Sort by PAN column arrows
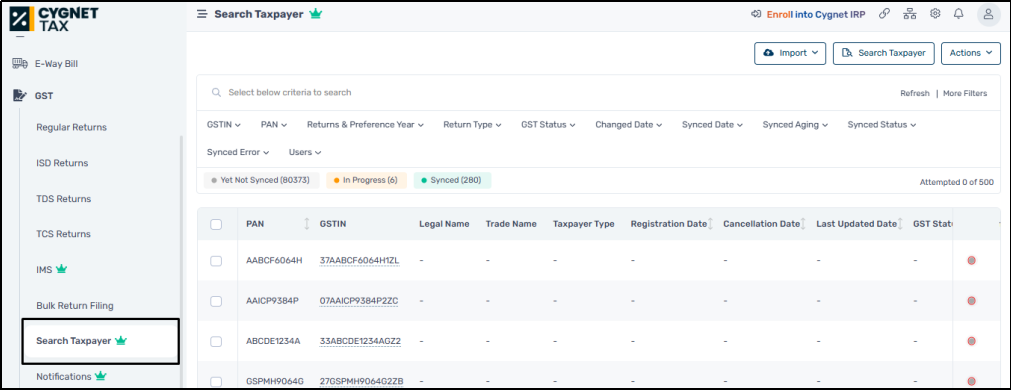1011x390 pixels. click(306, 224)
